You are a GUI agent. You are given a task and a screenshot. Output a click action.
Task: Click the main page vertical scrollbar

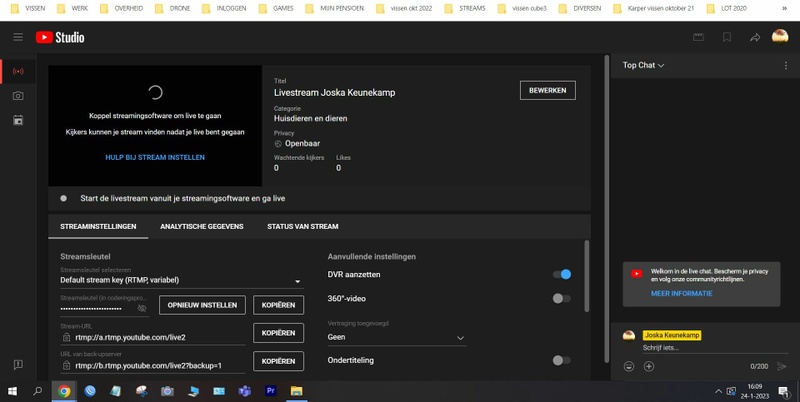tap(607, 209)
